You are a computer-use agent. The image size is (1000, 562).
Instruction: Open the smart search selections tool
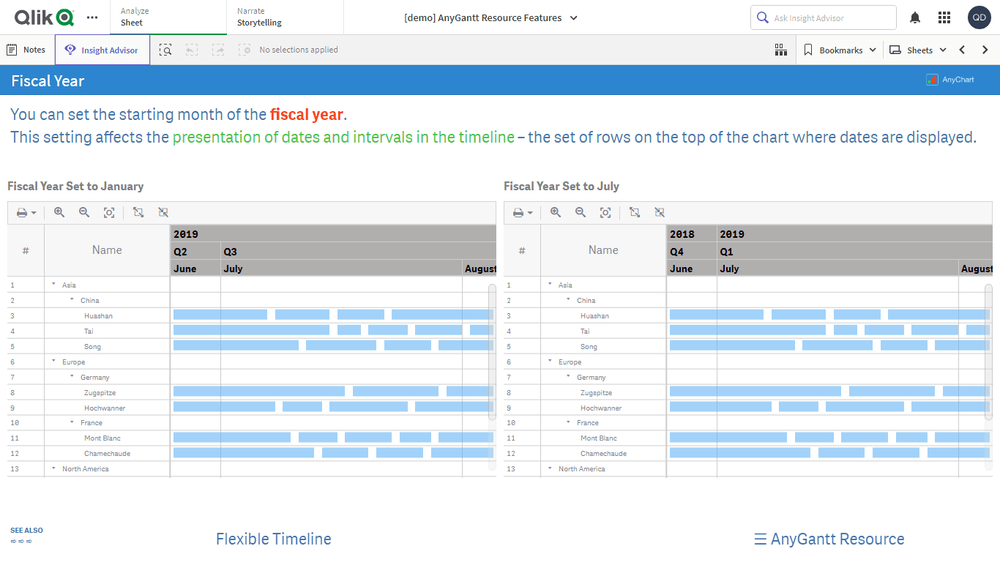(166, 50)
